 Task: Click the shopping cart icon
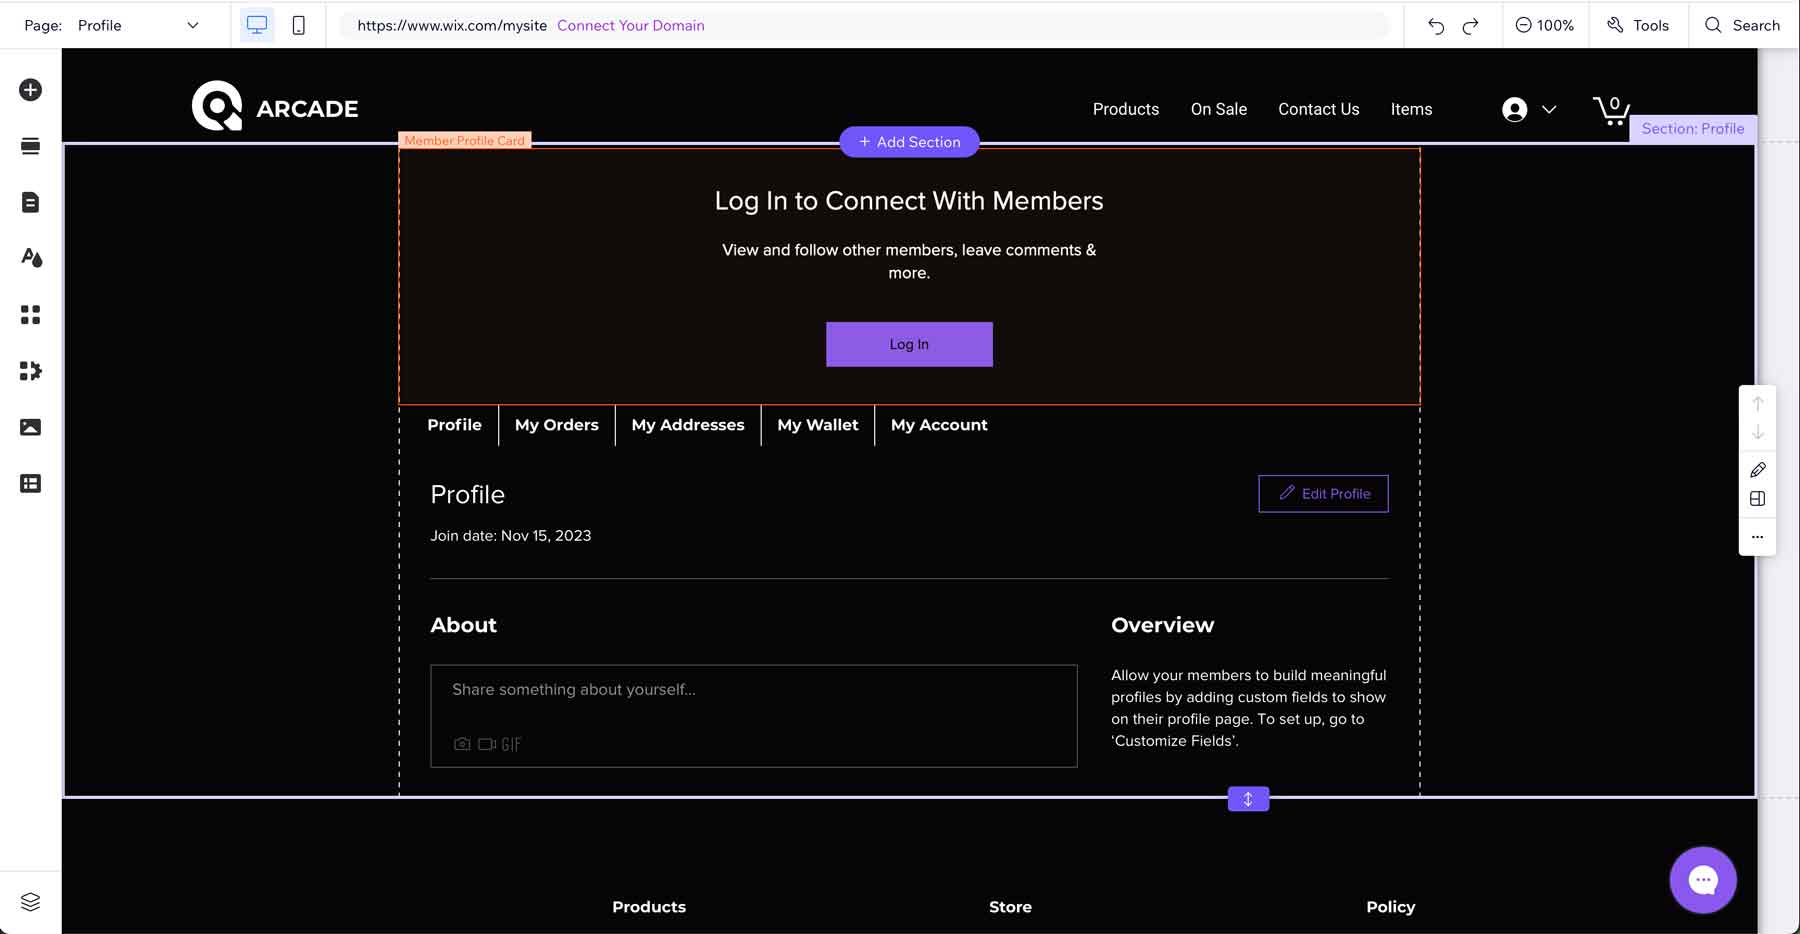(x=1610, y=110)
